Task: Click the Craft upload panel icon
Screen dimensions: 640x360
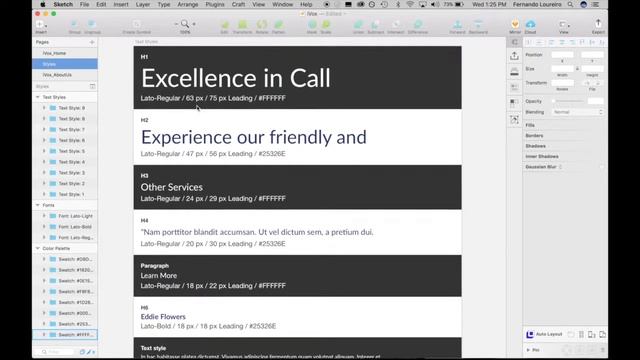Action: 514,56
